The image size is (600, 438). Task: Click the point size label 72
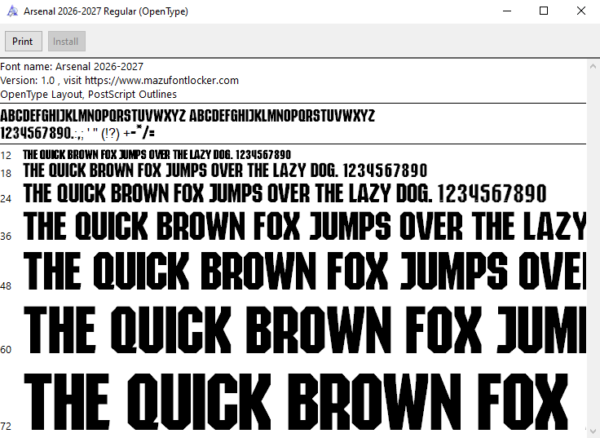6,426
